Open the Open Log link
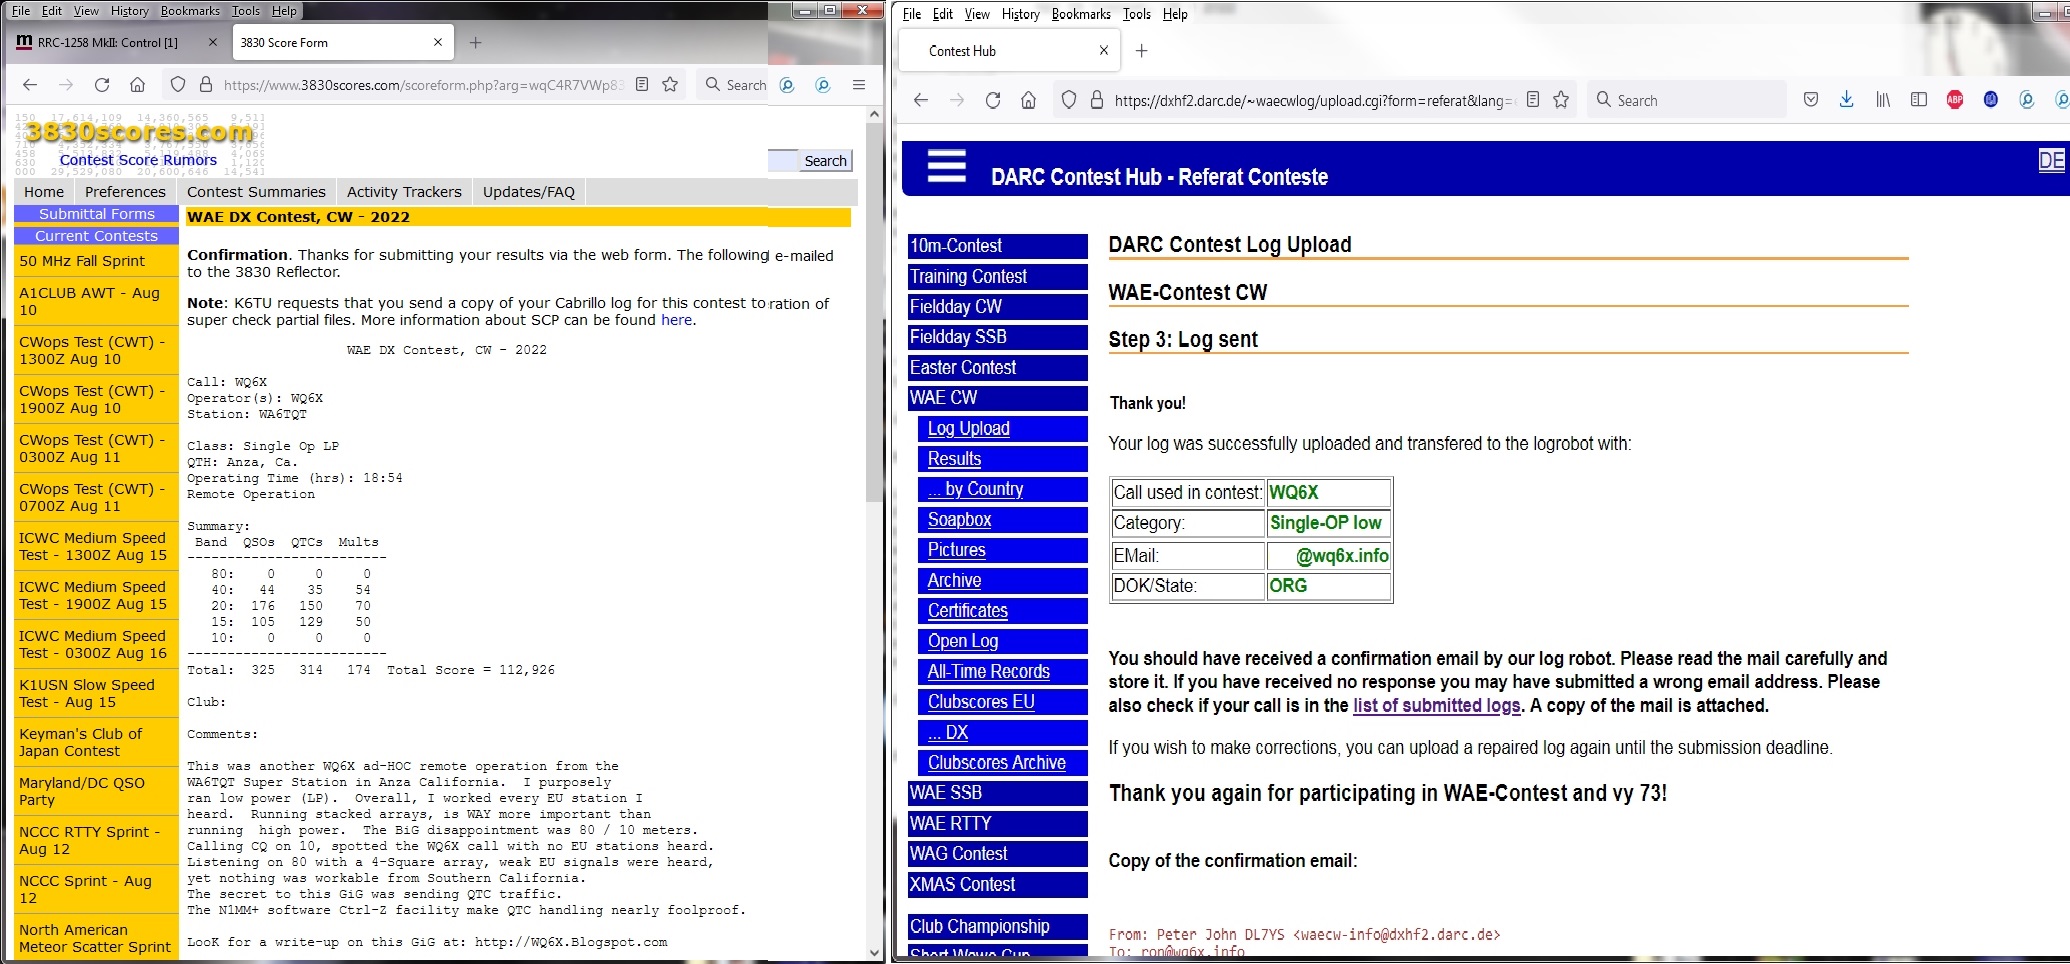The height and width of the screenshot is (964, 2070). 962,641
